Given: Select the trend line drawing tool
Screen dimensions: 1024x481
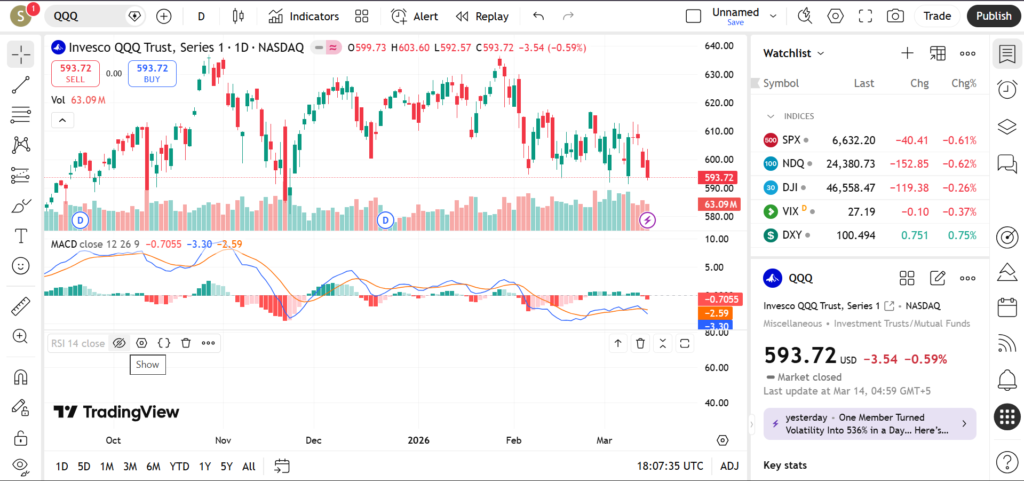Looking at the screenshot, I should pyautogui.click(x=20, y=85).
